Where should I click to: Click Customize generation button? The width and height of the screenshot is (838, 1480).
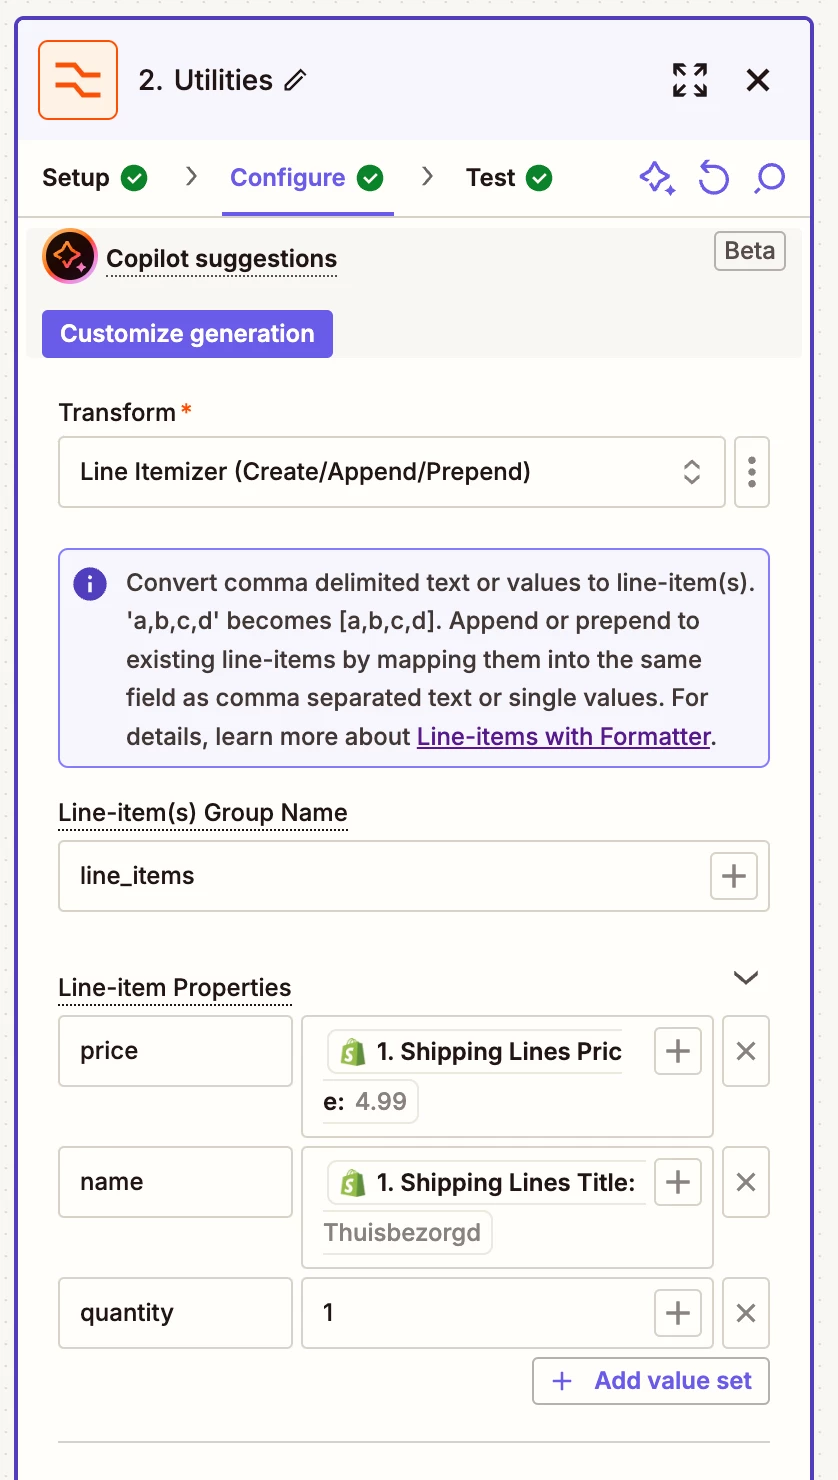coord(187,334)
